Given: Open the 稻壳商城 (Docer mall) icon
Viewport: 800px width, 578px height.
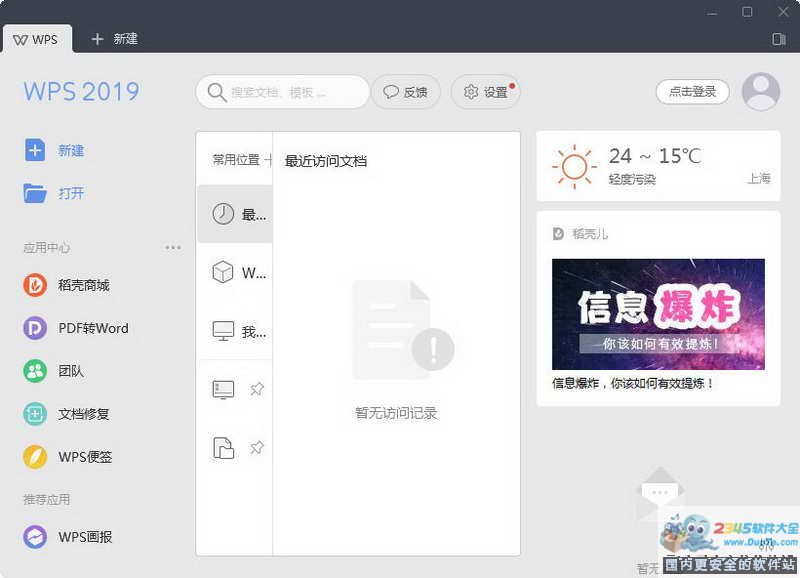Looking at the screenshot, I should (33, 285).
